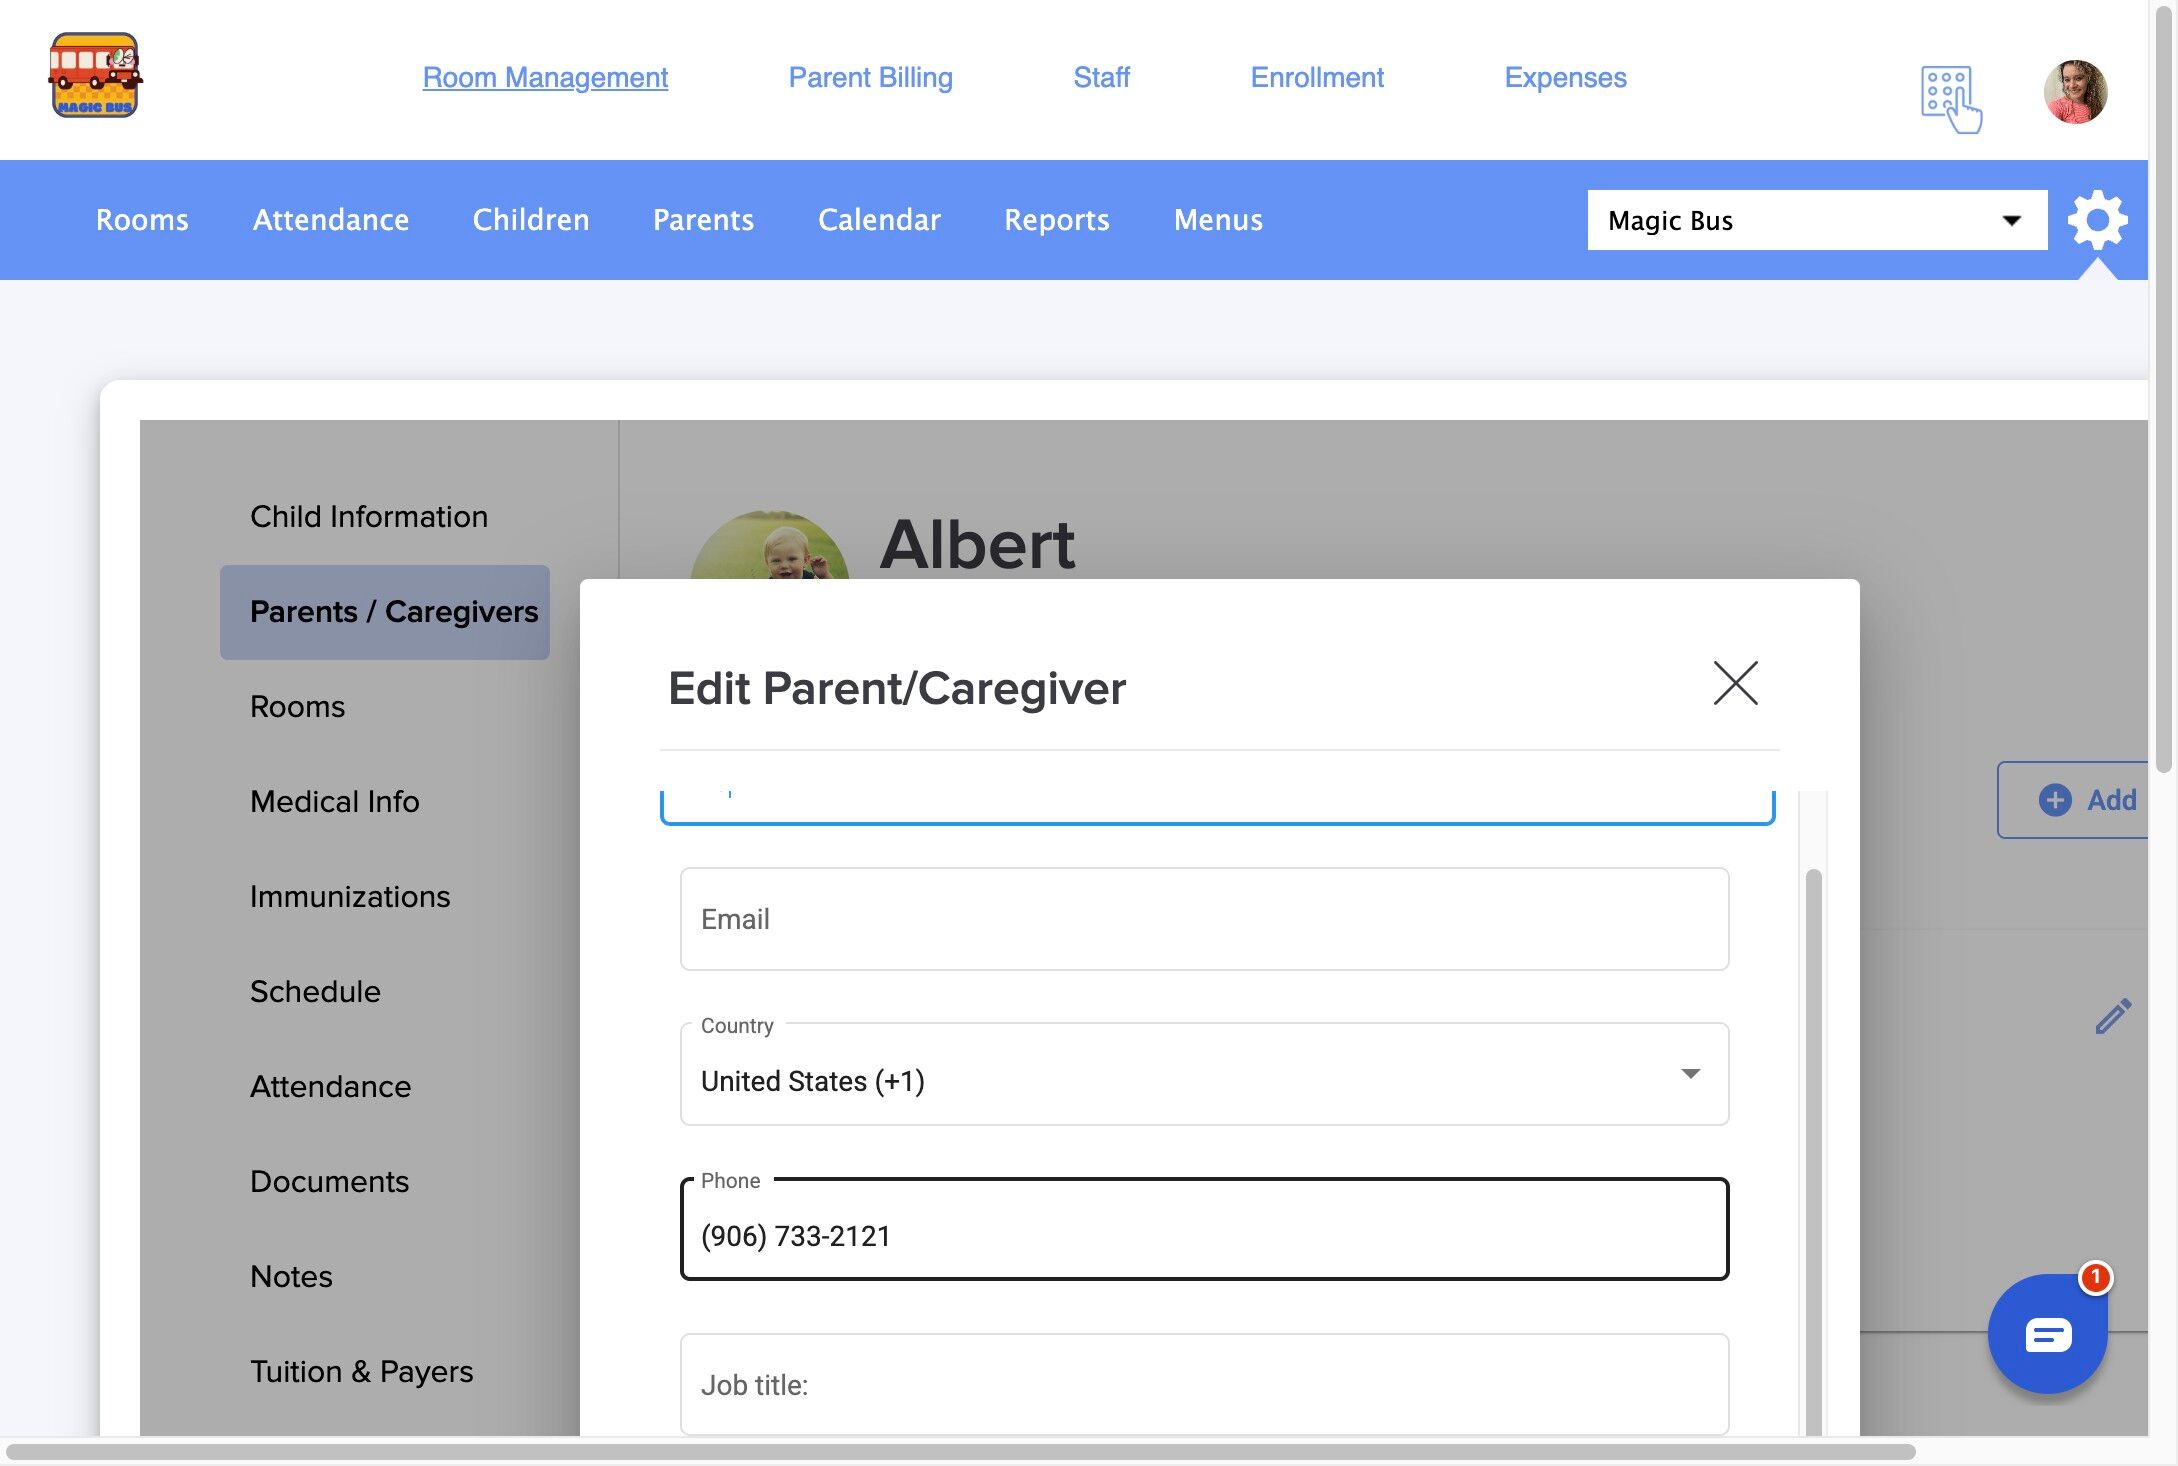This screenshot has width=2178, height=1466.
Task: Open settings via gear icon
Action: [2097, 220]
